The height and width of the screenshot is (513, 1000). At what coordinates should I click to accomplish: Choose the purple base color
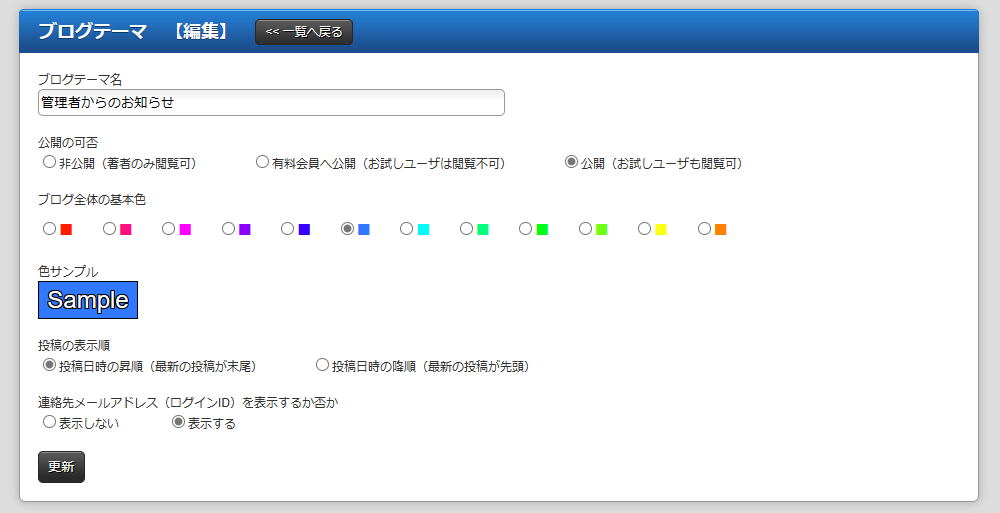click(x=228, y=229)
